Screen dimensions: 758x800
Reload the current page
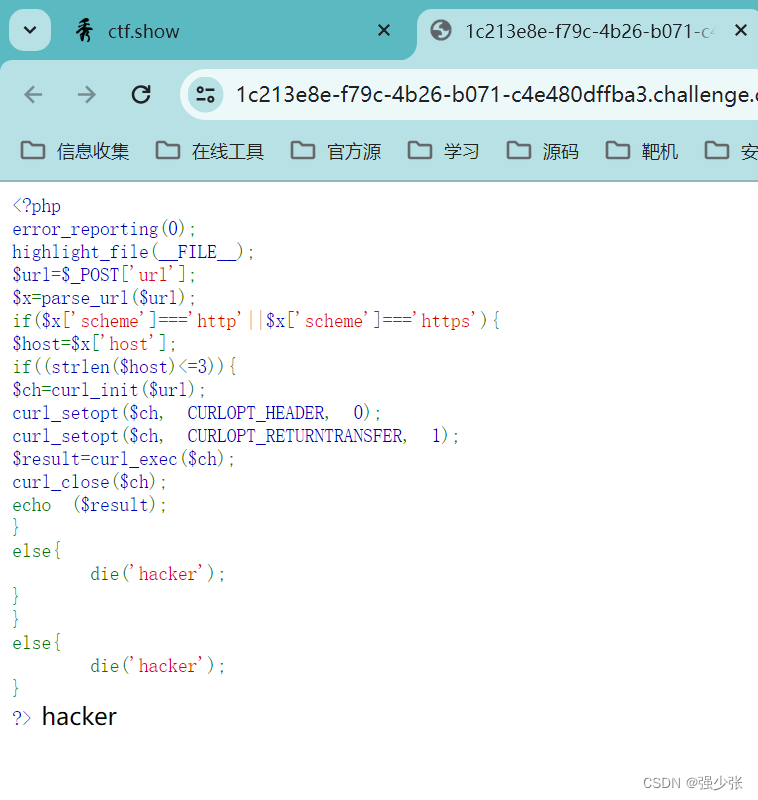(141, 94)
